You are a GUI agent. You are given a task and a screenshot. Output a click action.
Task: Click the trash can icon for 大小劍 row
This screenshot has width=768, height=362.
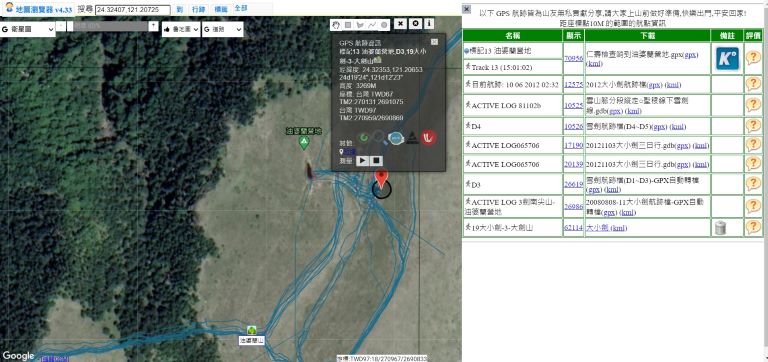pos(720,228)
